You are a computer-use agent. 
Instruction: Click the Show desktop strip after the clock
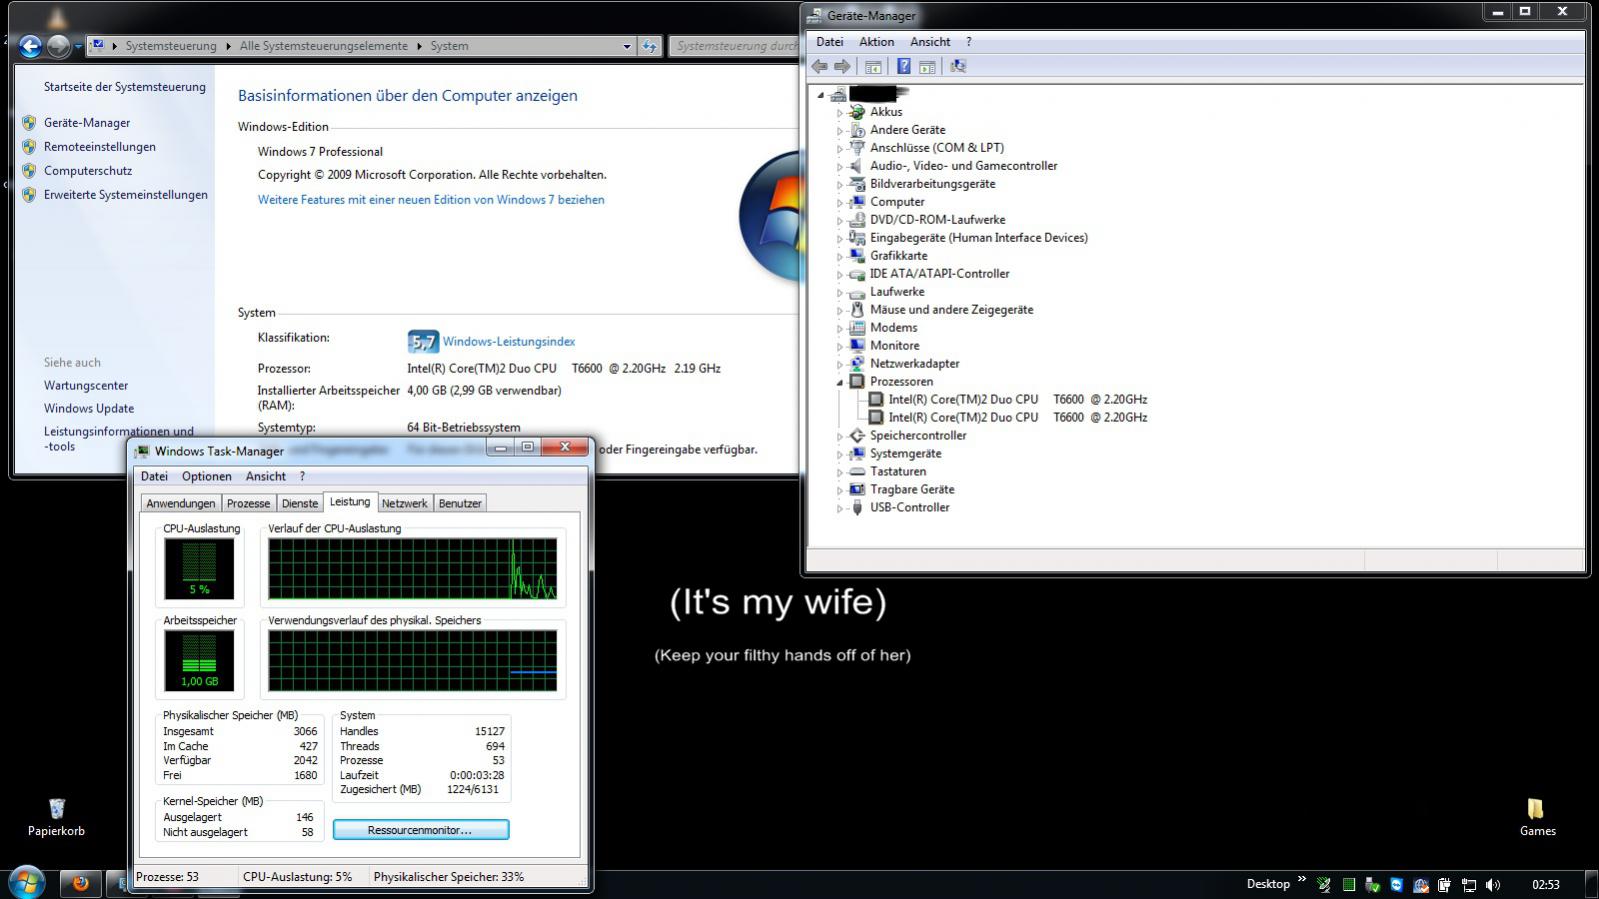click(1591, 884)
